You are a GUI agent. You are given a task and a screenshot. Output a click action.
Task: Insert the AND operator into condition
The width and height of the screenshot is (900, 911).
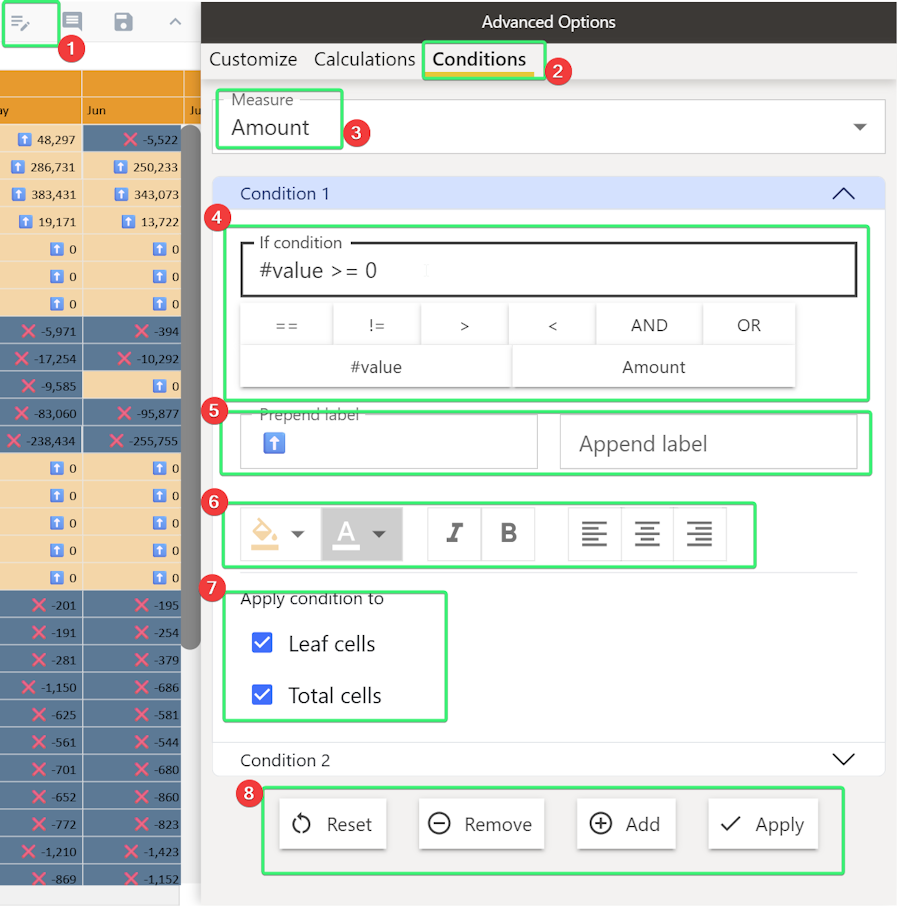[x=649, y=325]
